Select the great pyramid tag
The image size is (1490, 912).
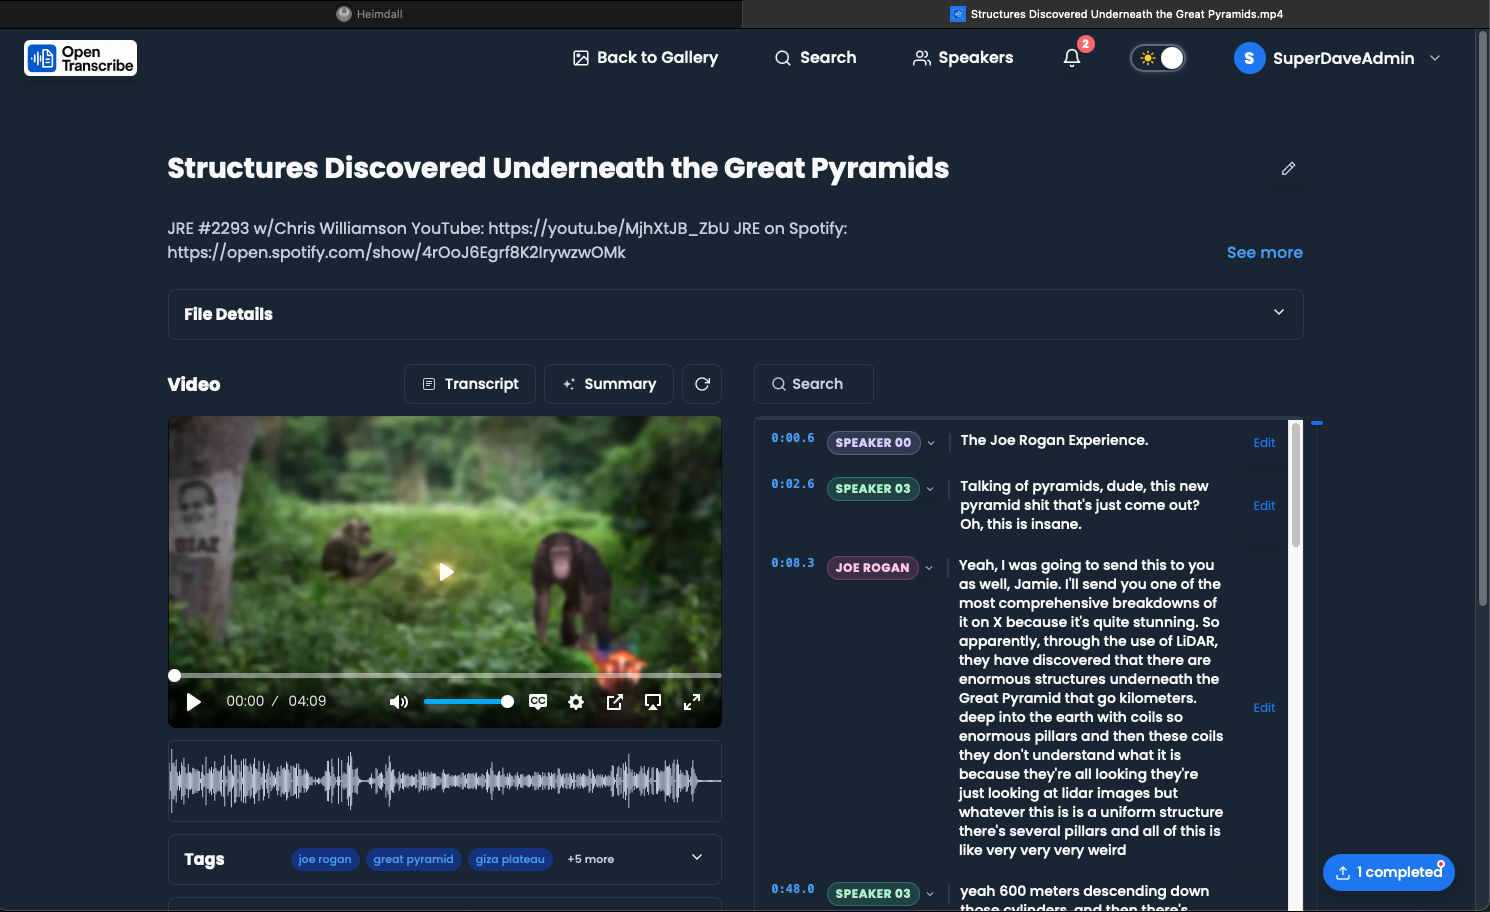coord(413,859)
